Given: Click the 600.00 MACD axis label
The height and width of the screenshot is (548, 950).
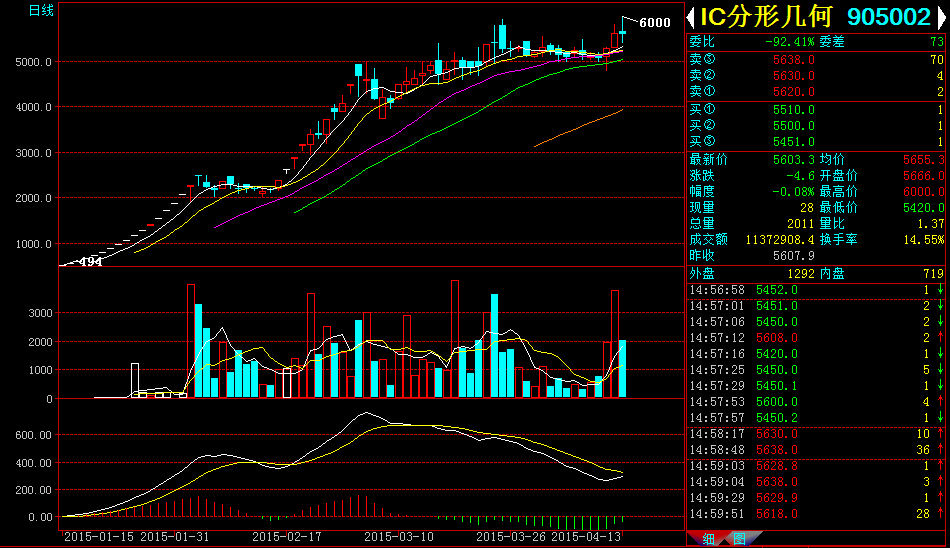Looking at the screenshot, I should [33, 435].
